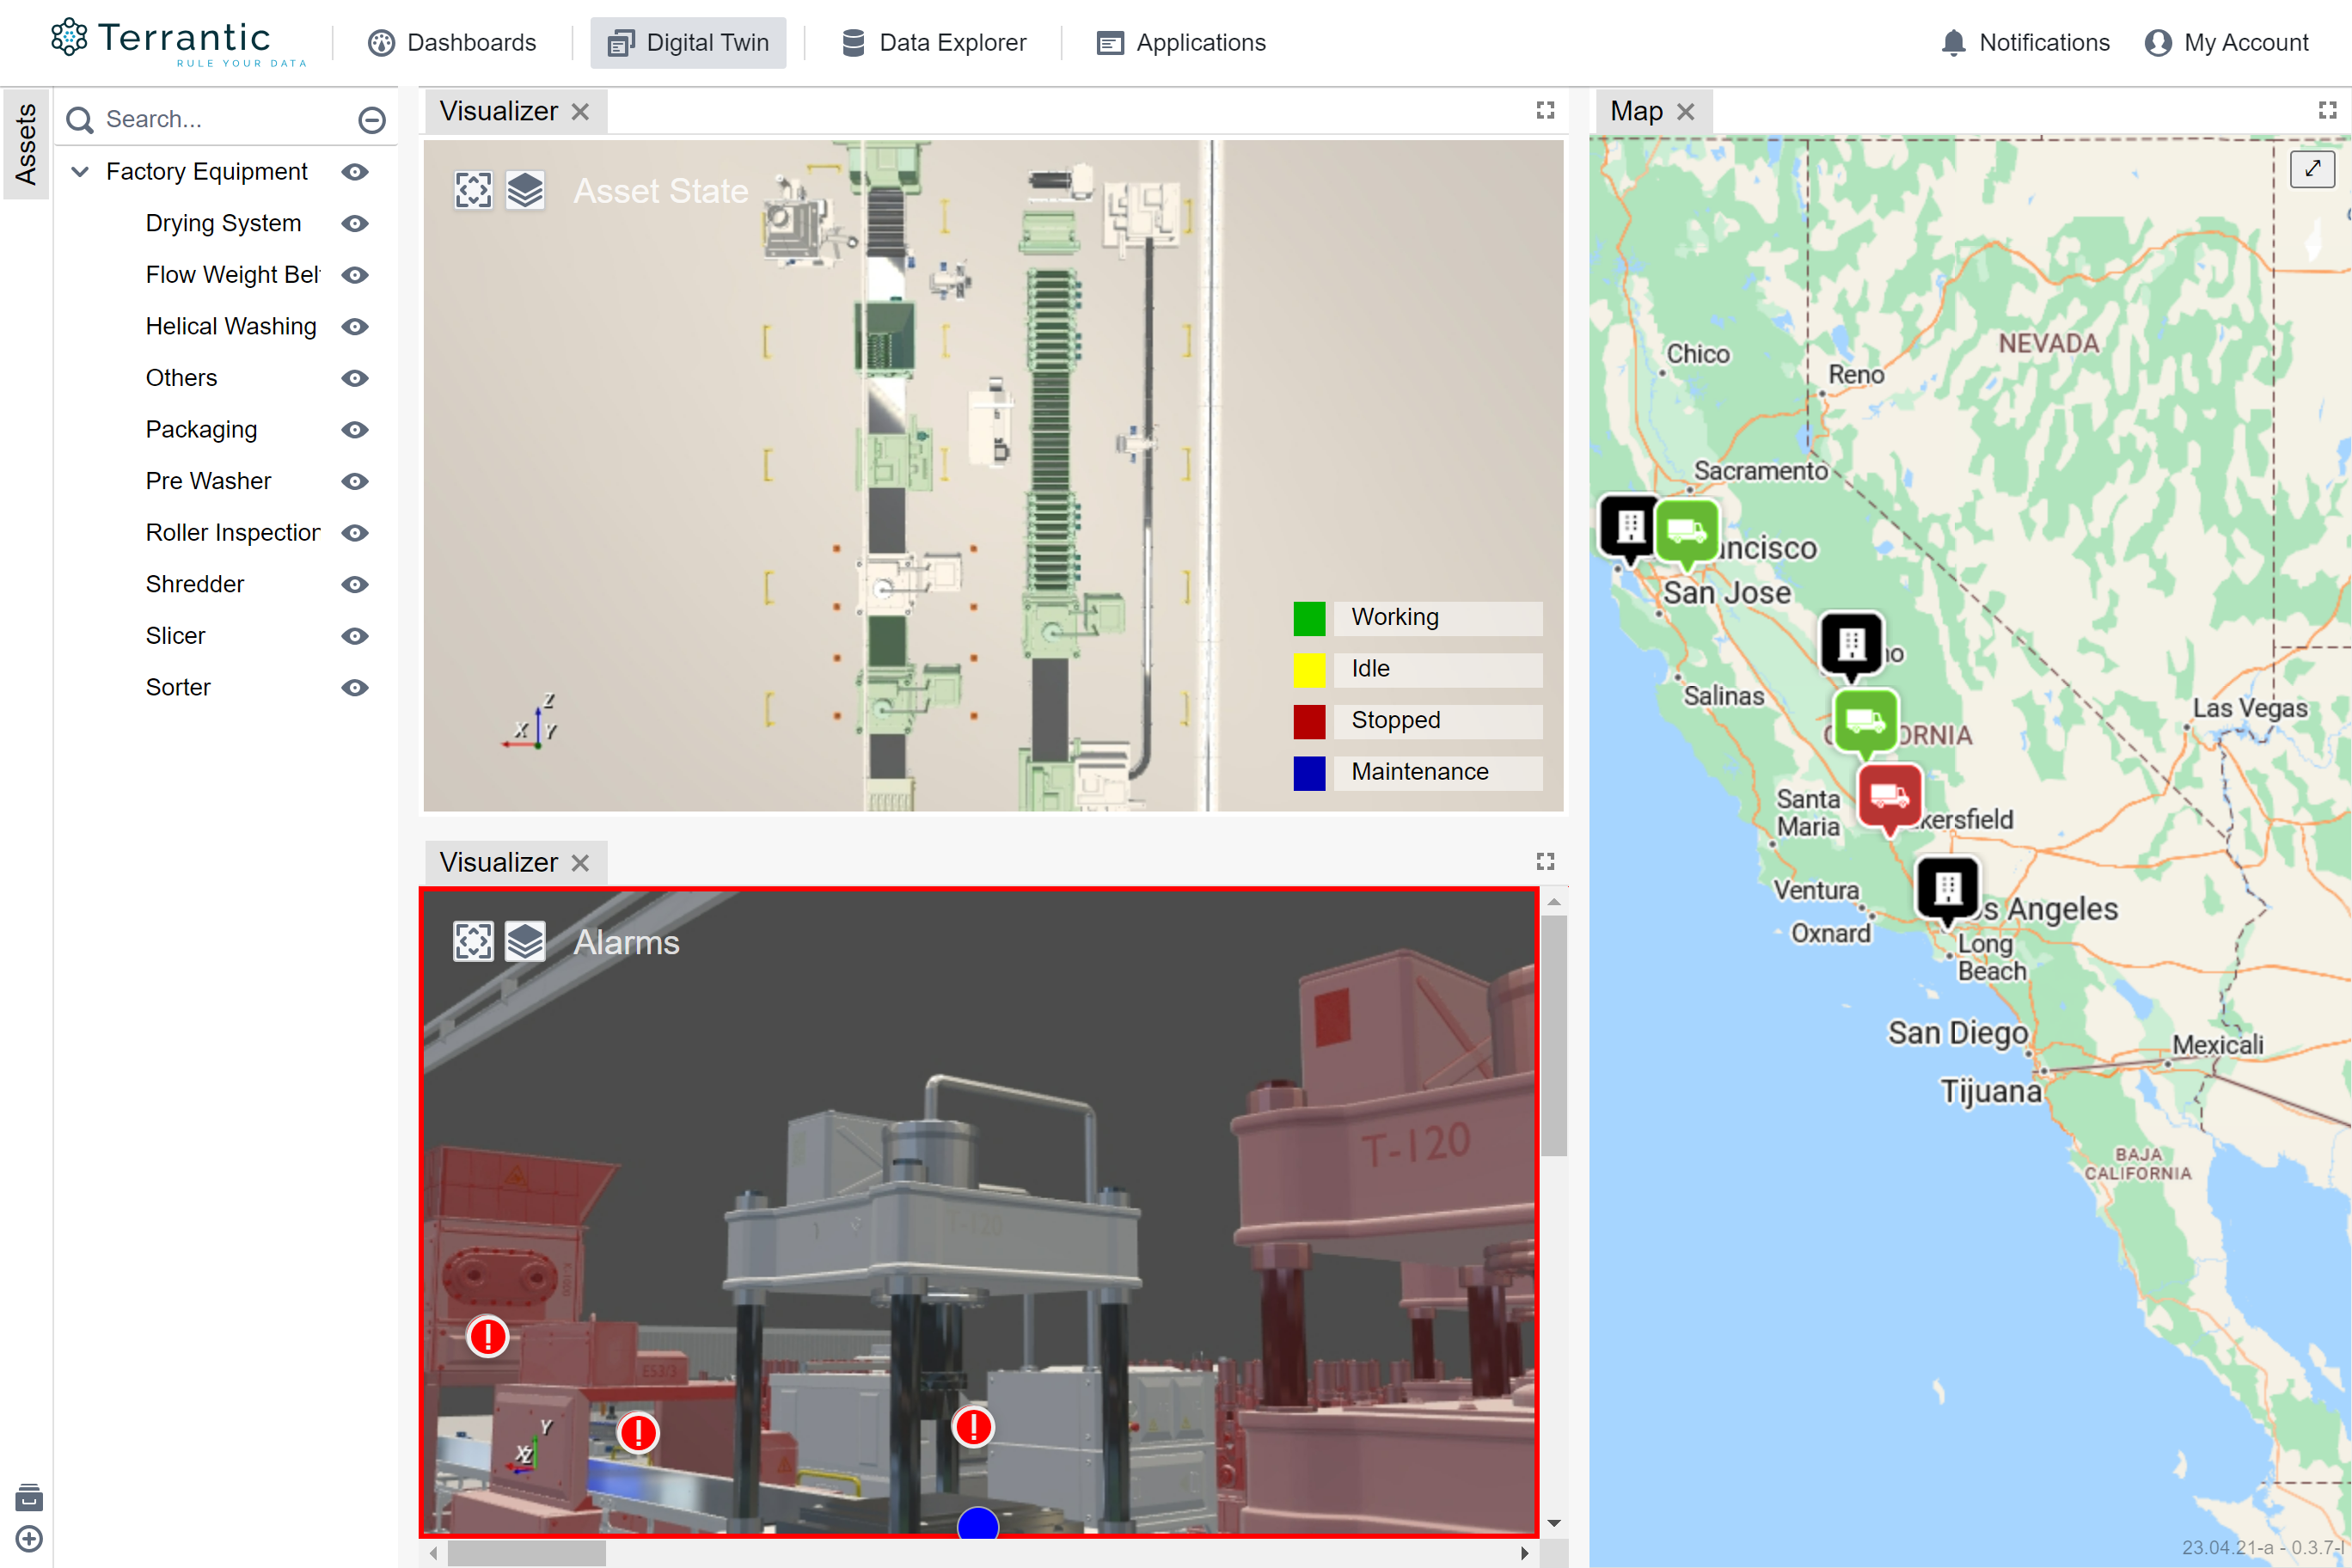This screenshot has height=1568, width=2352.
Task: Click building marker at Los Angeles
Action: point(1947,891)
